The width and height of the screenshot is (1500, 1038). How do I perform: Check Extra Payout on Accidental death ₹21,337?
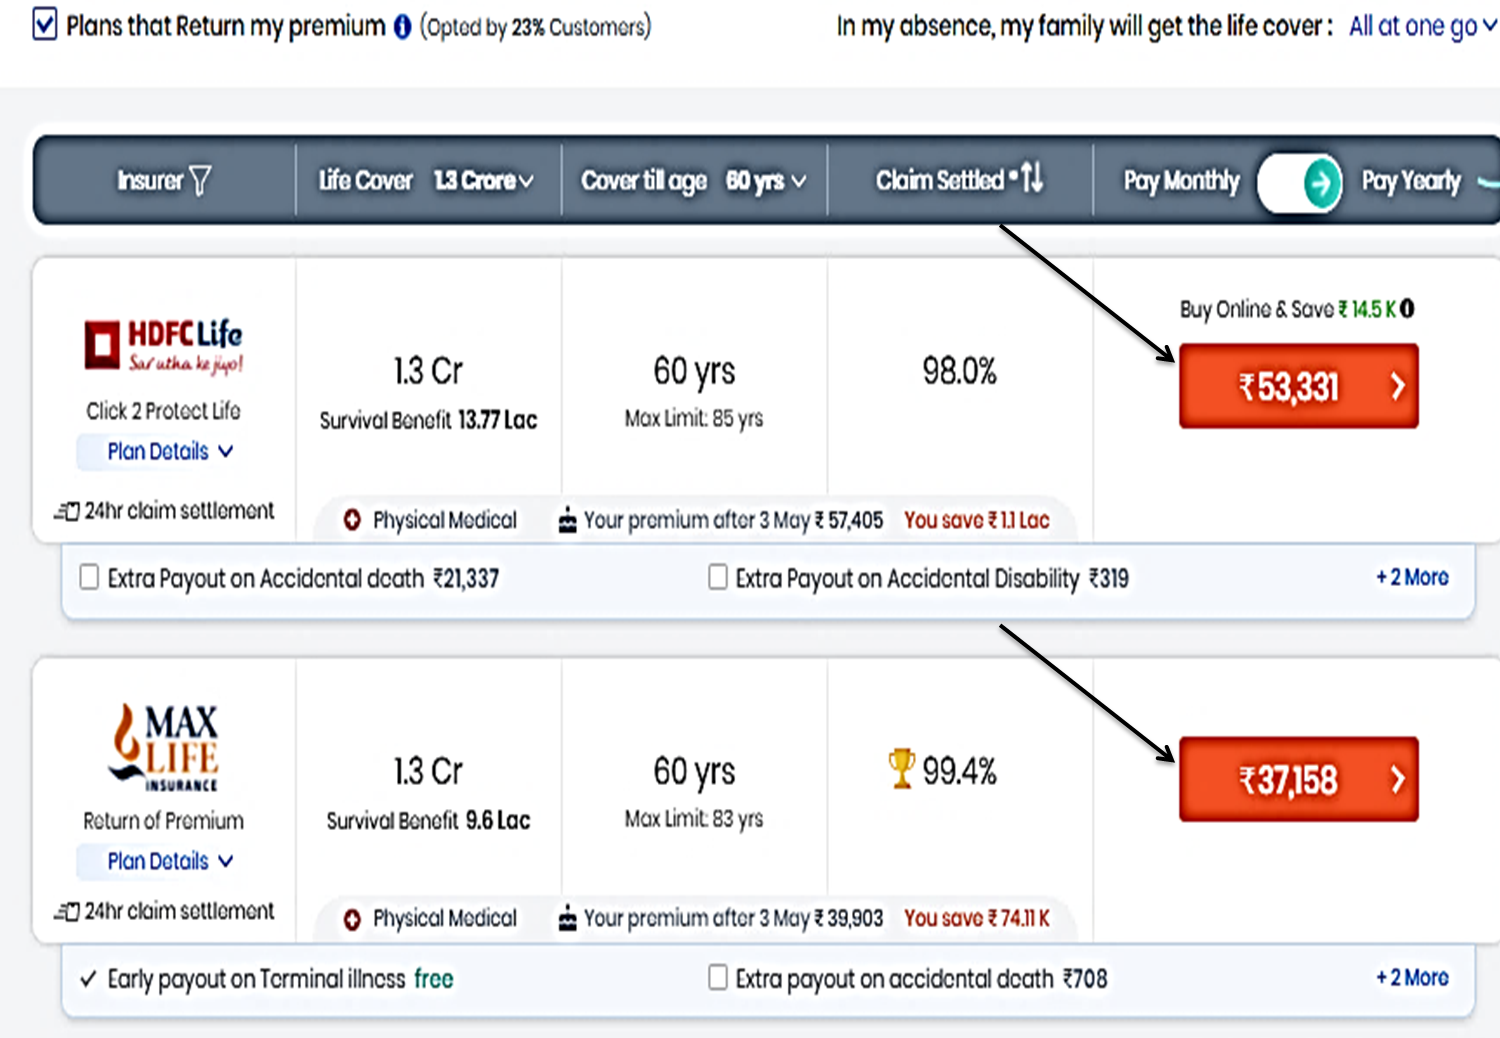point(89,577)
